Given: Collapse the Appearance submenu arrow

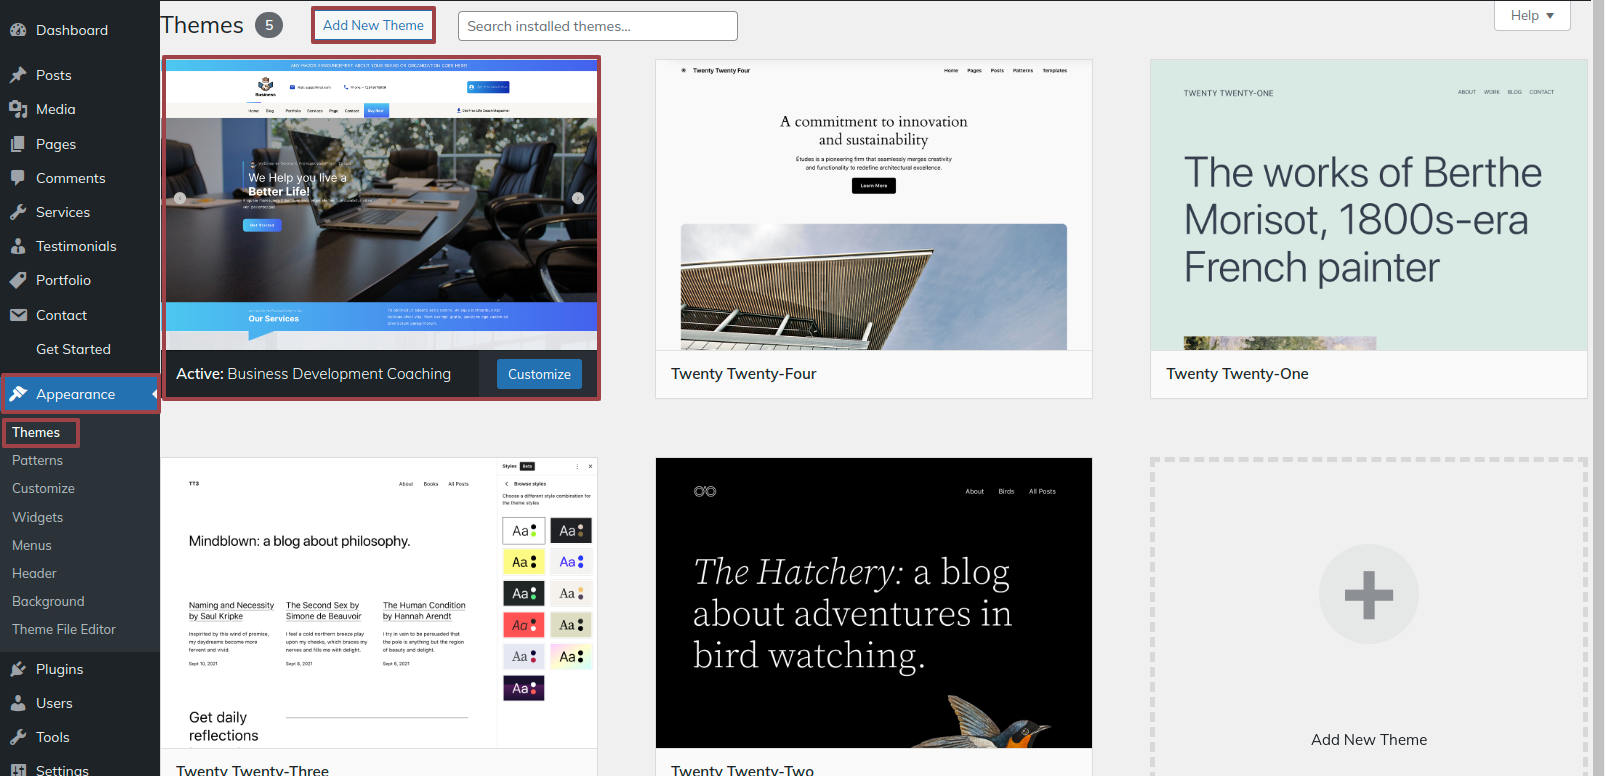Looking at the screenshot, I should coord(154,394).
